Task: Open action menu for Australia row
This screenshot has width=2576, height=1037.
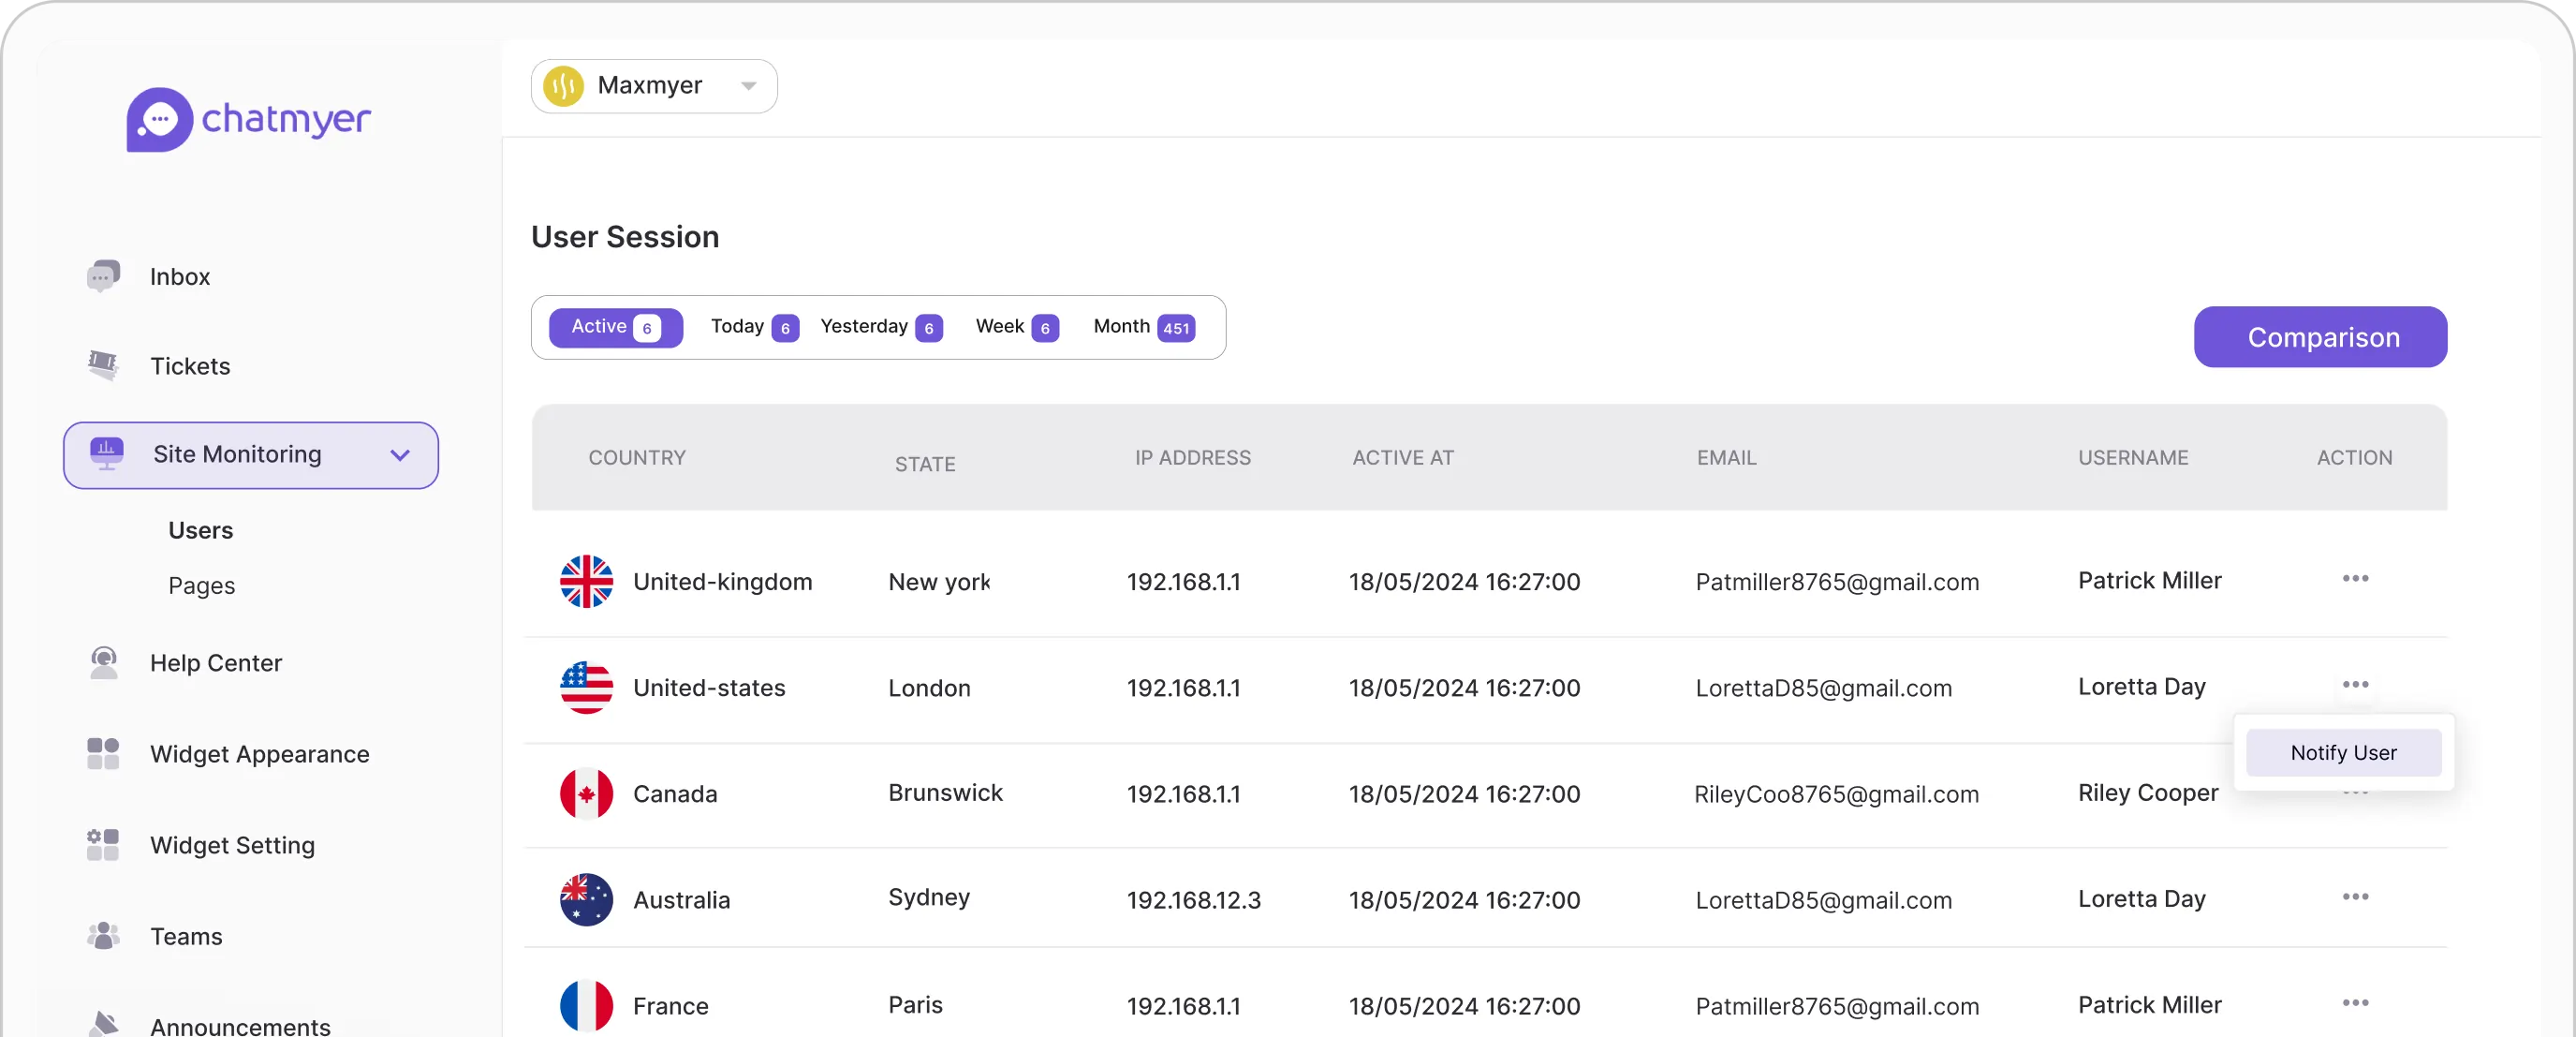Action: click(x=2355, y=897)
